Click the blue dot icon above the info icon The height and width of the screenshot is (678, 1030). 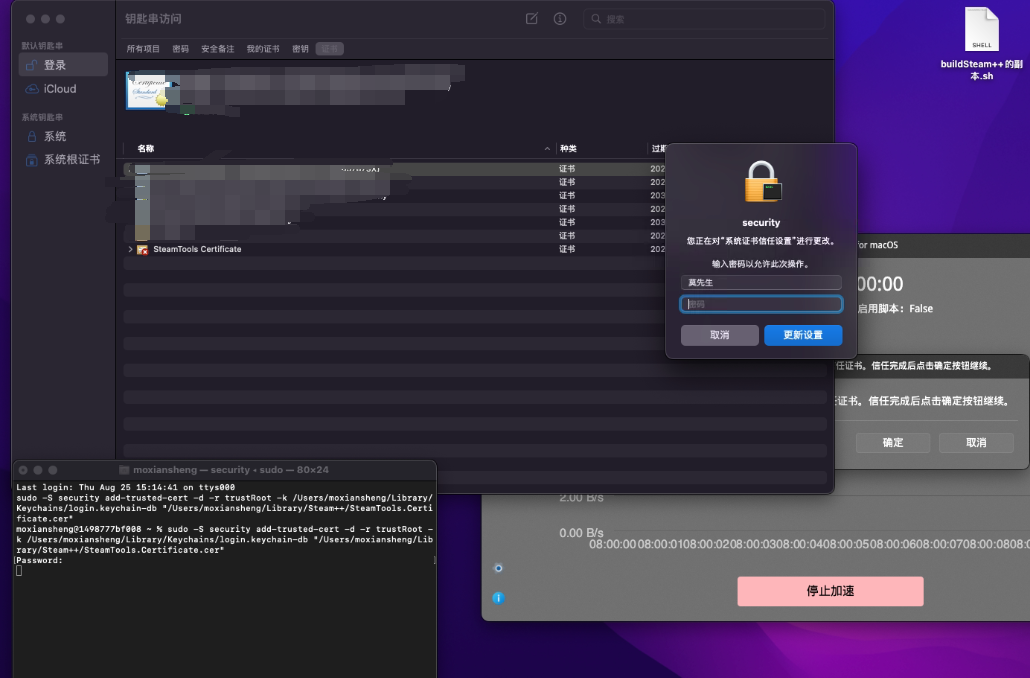tap(498, 568)
